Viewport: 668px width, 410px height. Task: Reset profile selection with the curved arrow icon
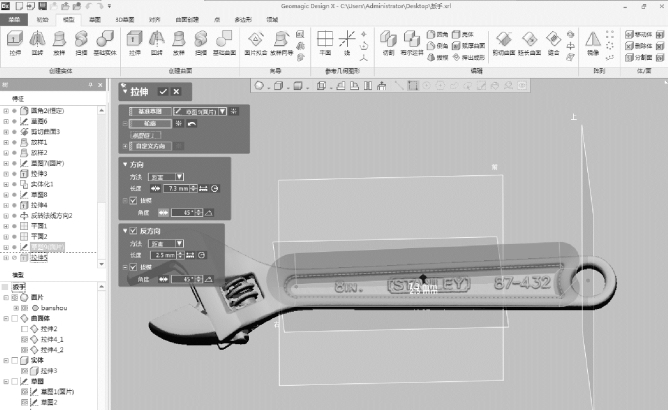192,124
